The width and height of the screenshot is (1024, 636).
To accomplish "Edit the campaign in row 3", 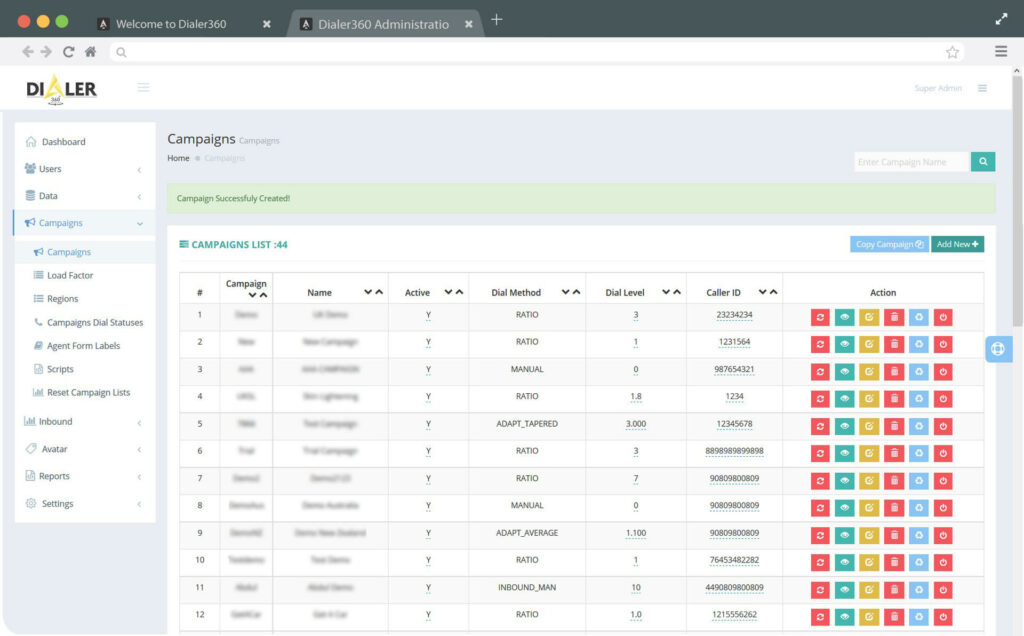I will point(869,370).
